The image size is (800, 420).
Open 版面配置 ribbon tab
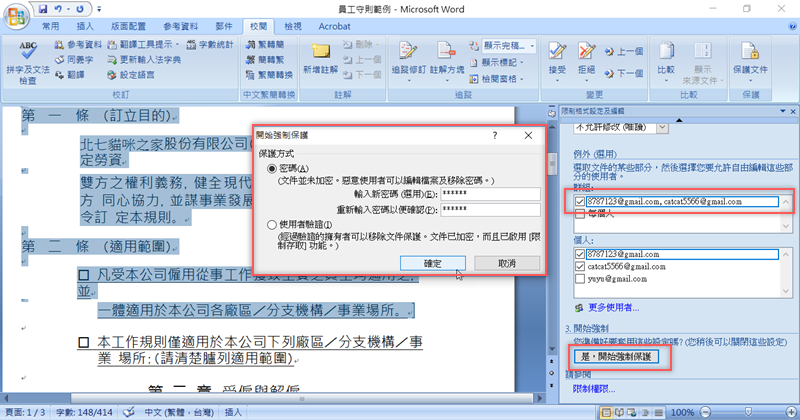pyautogui.click(x=128, y=26)
